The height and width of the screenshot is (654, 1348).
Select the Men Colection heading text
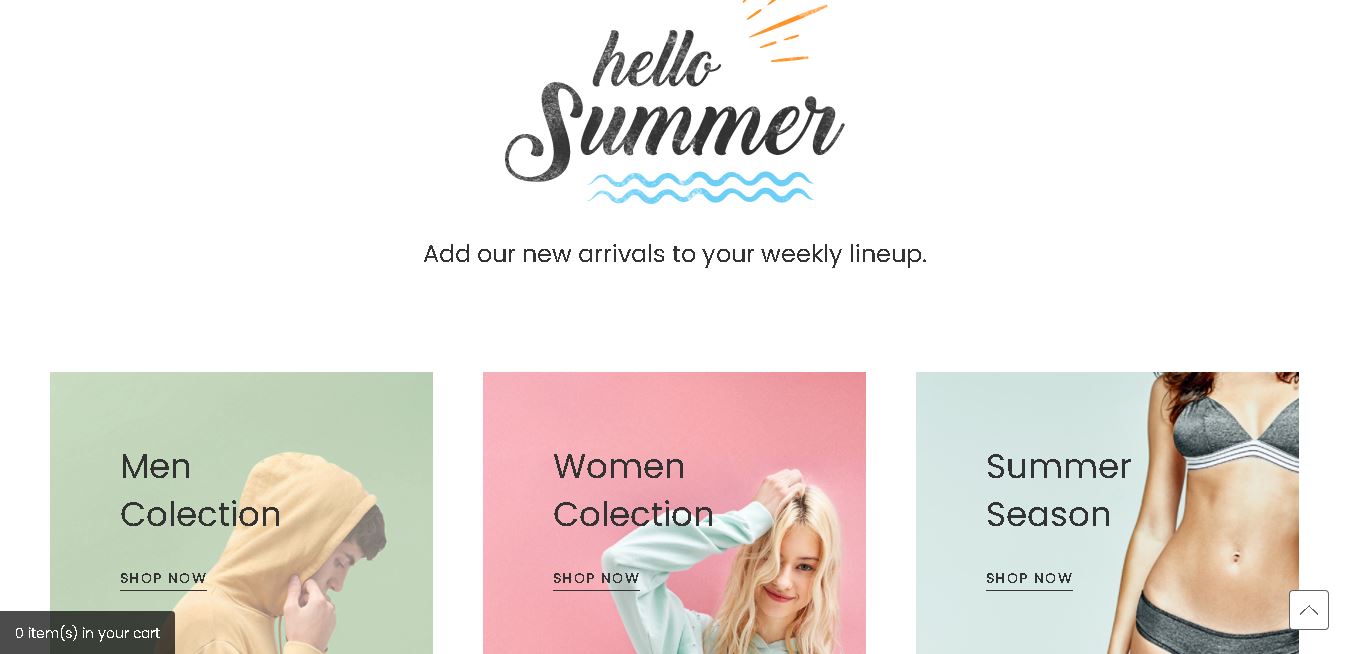(200, 490)
